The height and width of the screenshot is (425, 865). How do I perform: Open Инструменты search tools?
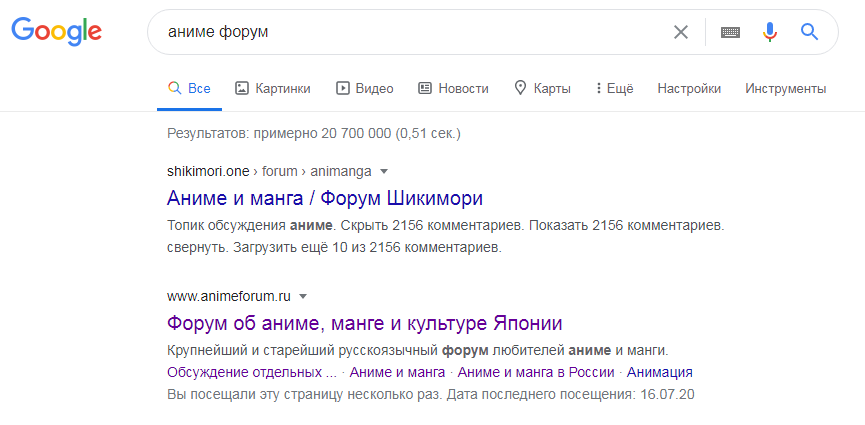point(786,88)
